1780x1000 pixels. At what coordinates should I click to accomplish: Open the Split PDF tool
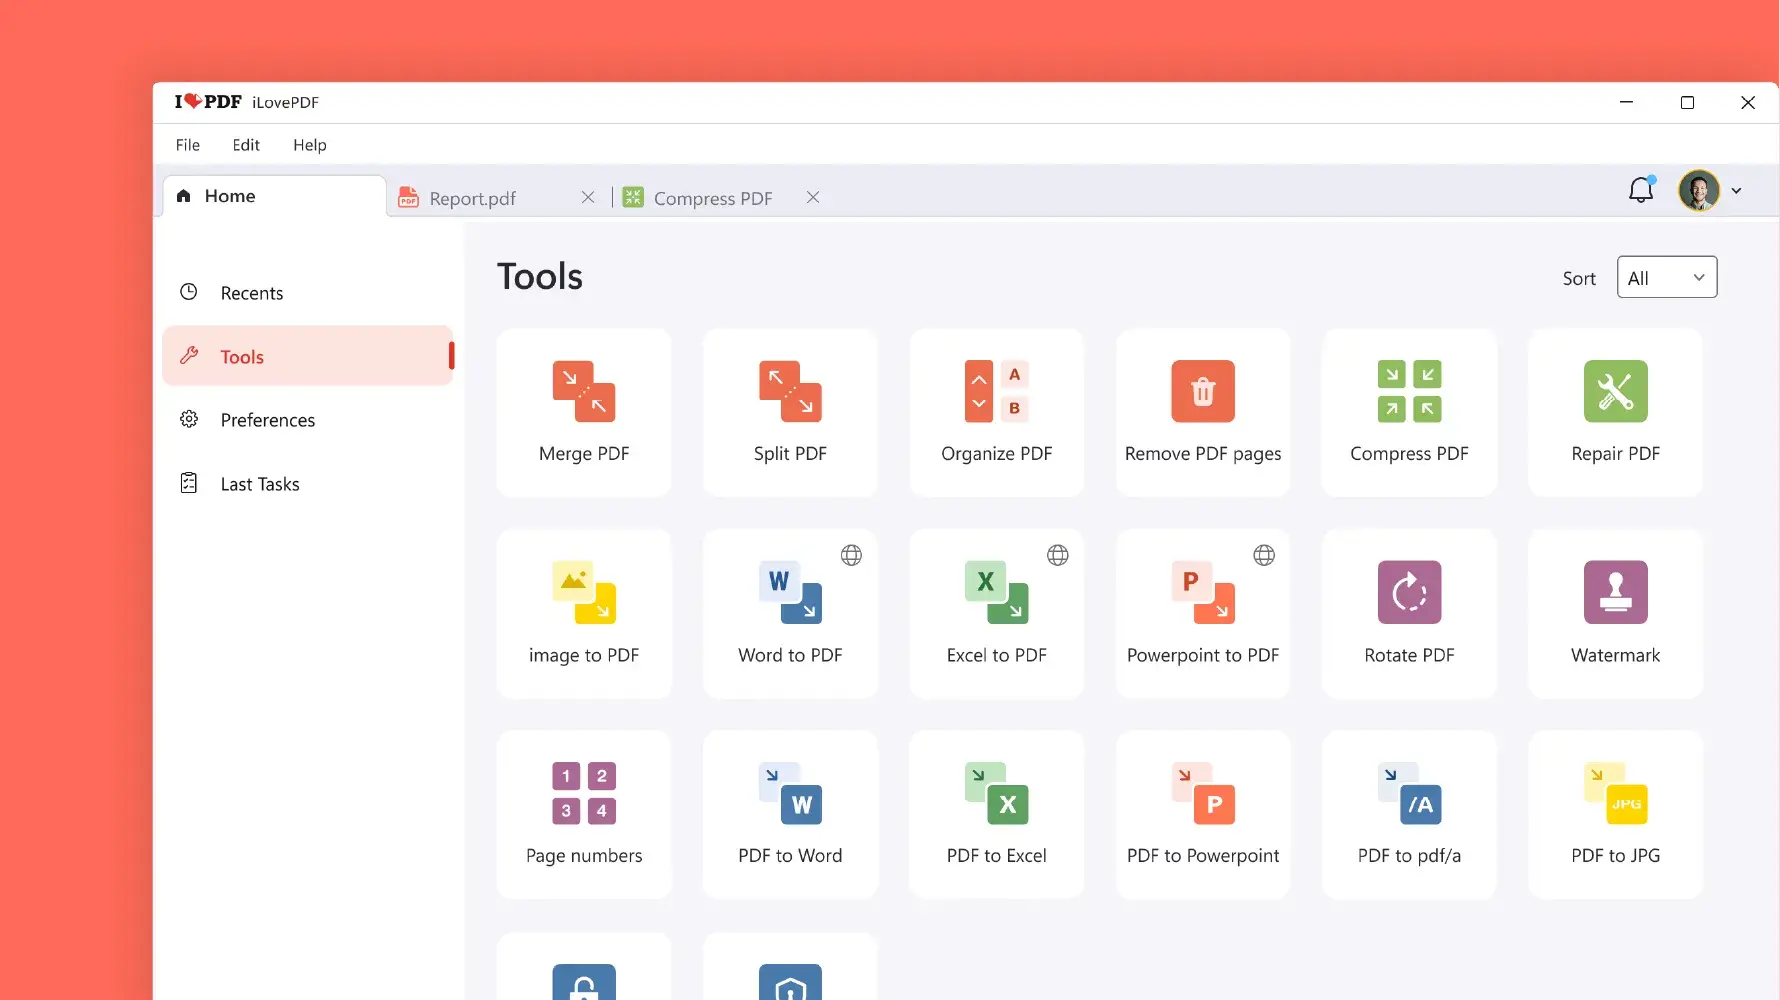pyautogui.click(x=790, y=412)
